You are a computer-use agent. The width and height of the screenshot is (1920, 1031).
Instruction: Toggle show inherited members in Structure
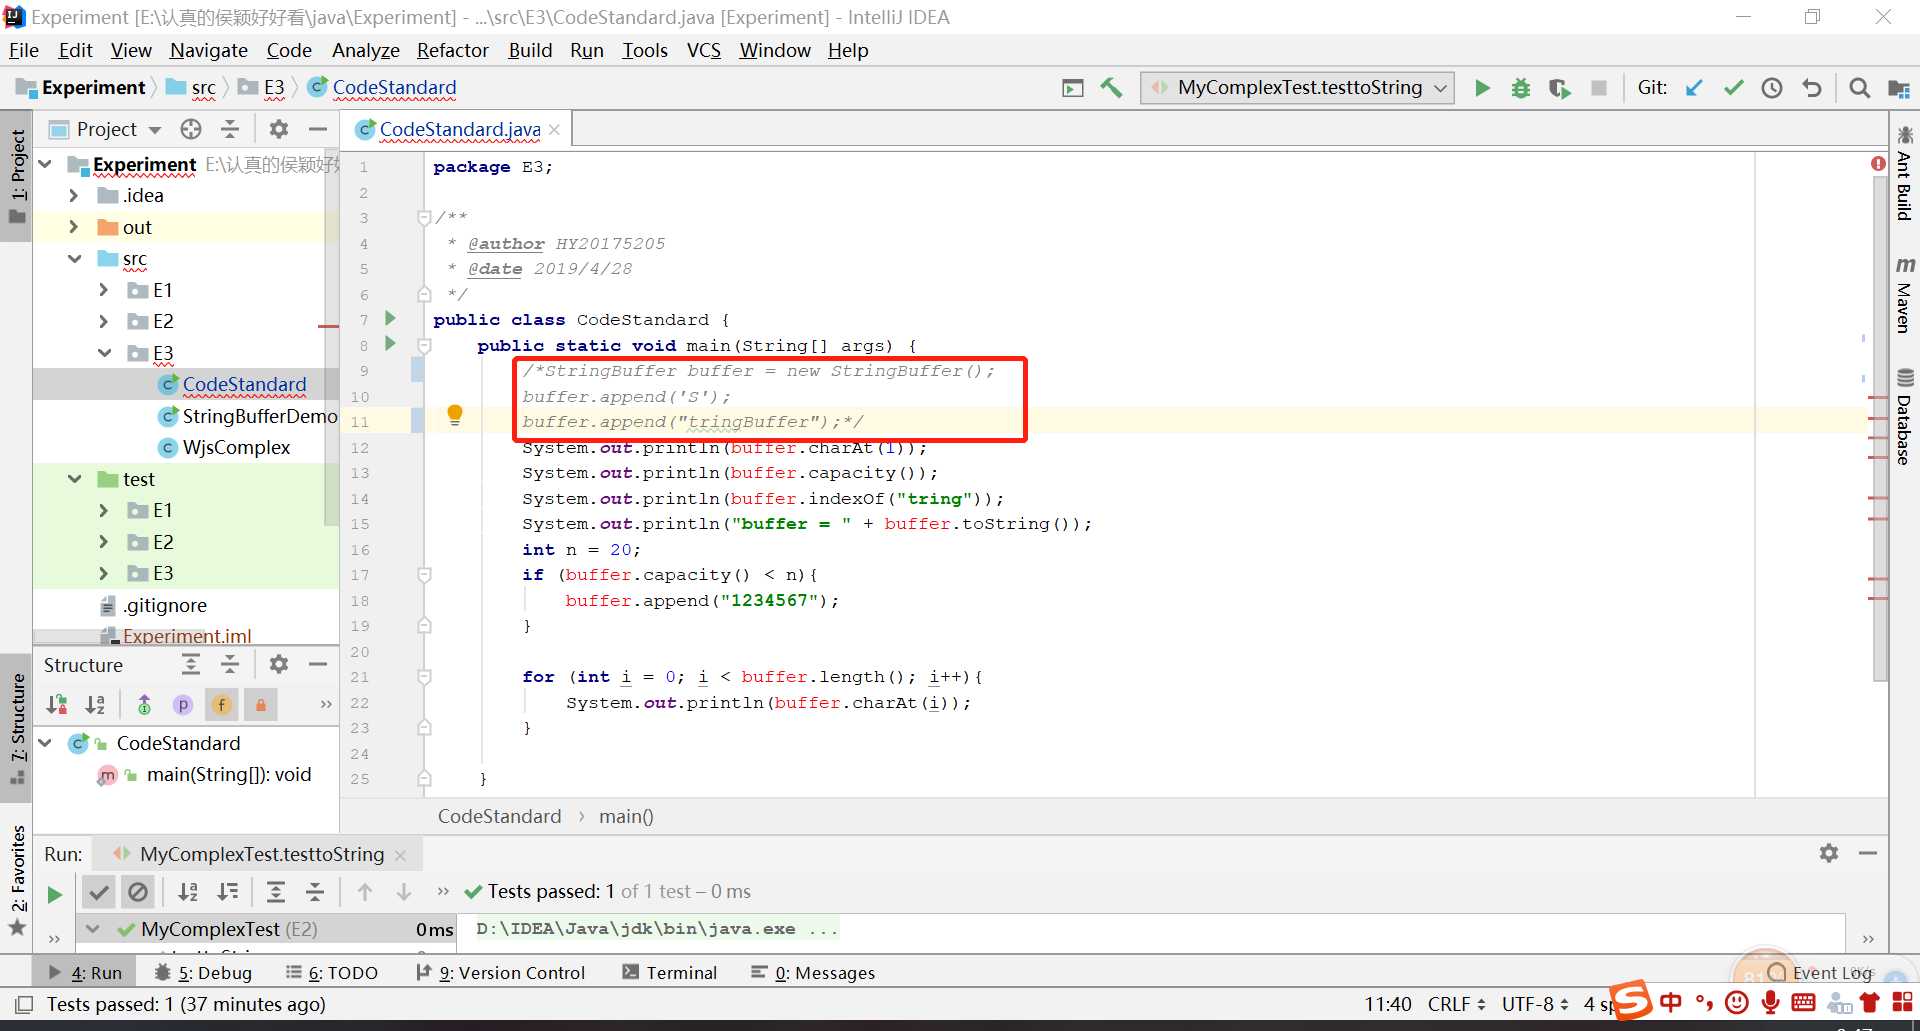pyautogui.click(x=144, y=705)
